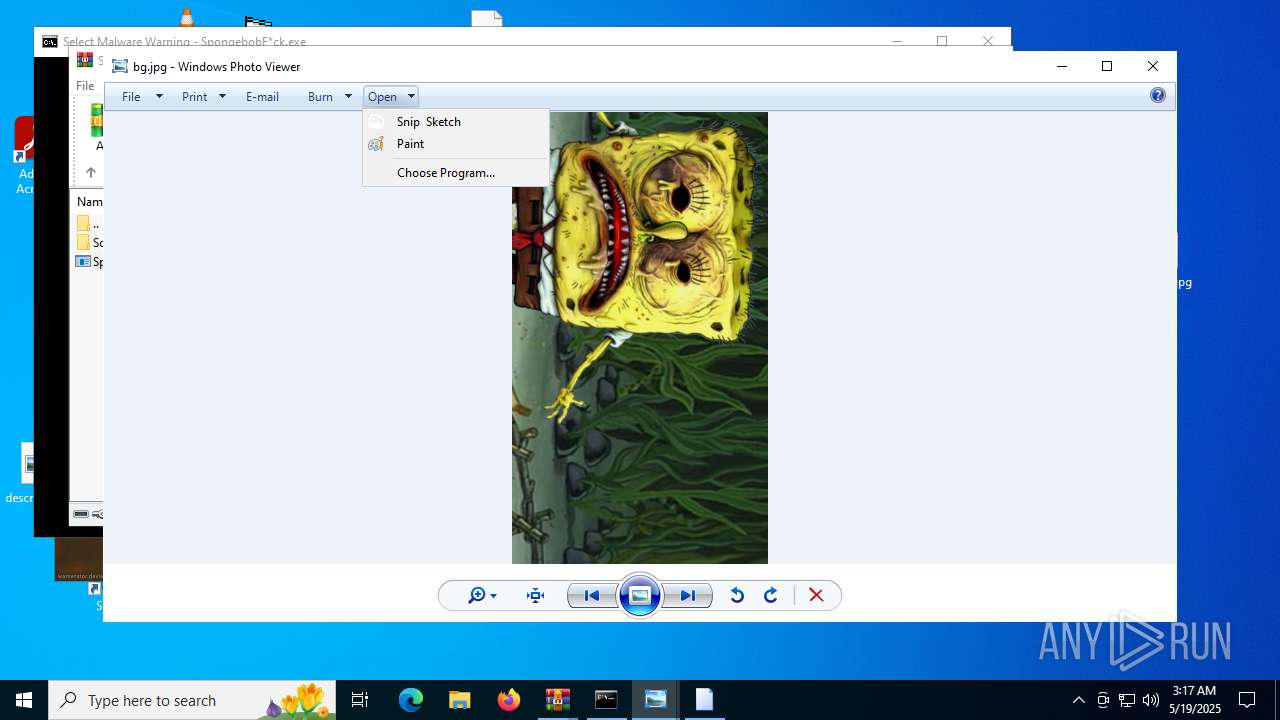This screenshot has width=1280, height=720.
Task: Switch to WinRAR taskbar icon
Action: pos(557,700)
